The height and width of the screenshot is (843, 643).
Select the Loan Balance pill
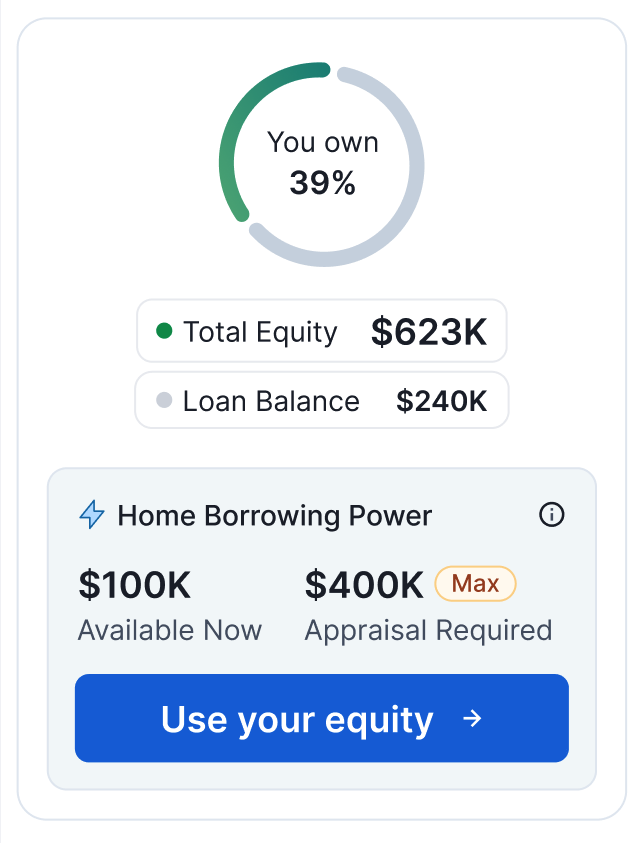(x=322, y=400)
